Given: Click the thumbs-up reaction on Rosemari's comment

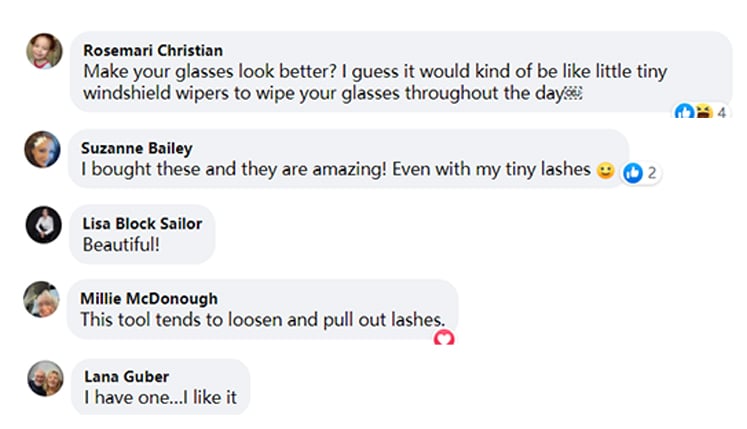Looking at the screenshot, I should click(x=684, y=112).
